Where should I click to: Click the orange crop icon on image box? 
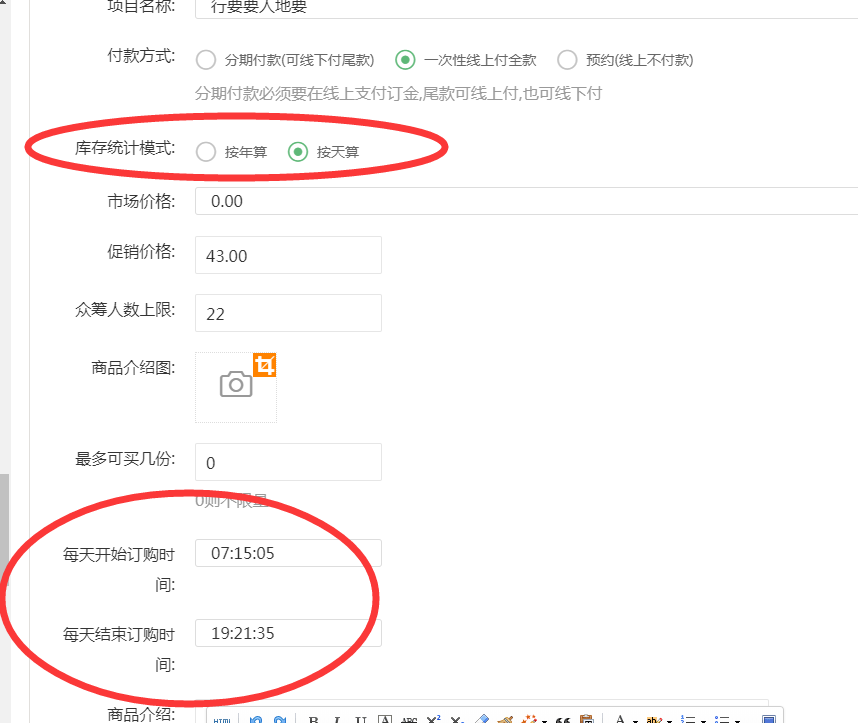click(x=264, y=365)
